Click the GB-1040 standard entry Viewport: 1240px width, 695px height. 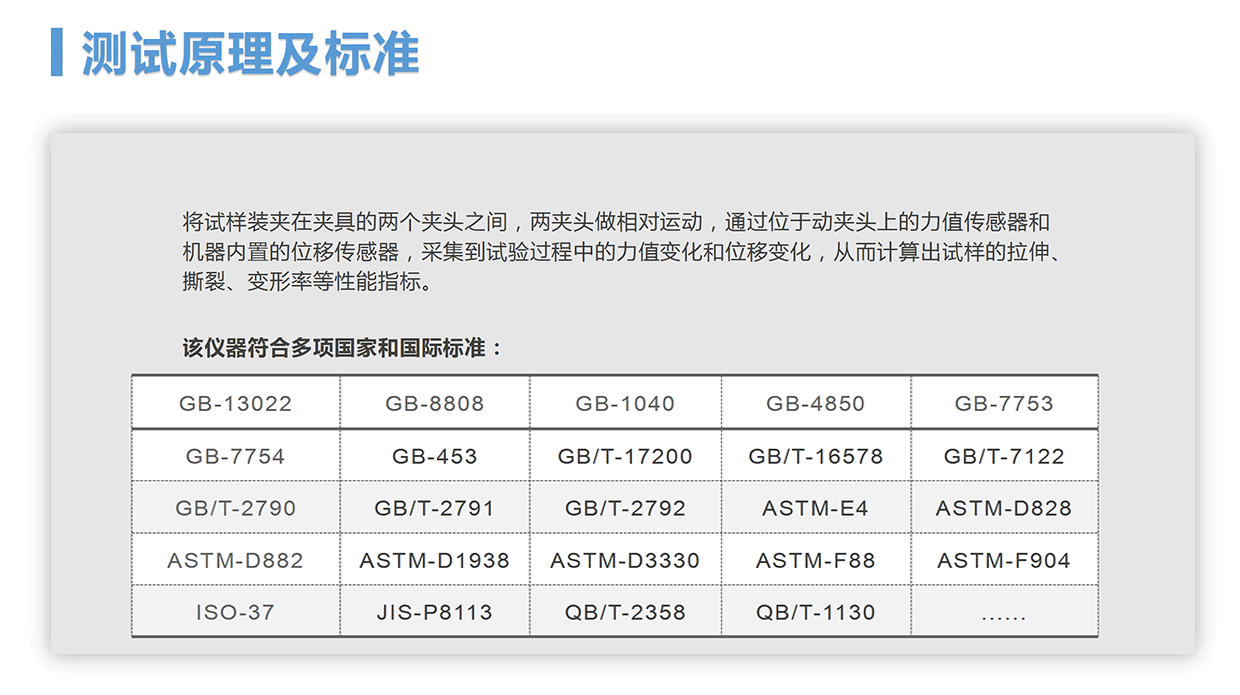(625, 404)
